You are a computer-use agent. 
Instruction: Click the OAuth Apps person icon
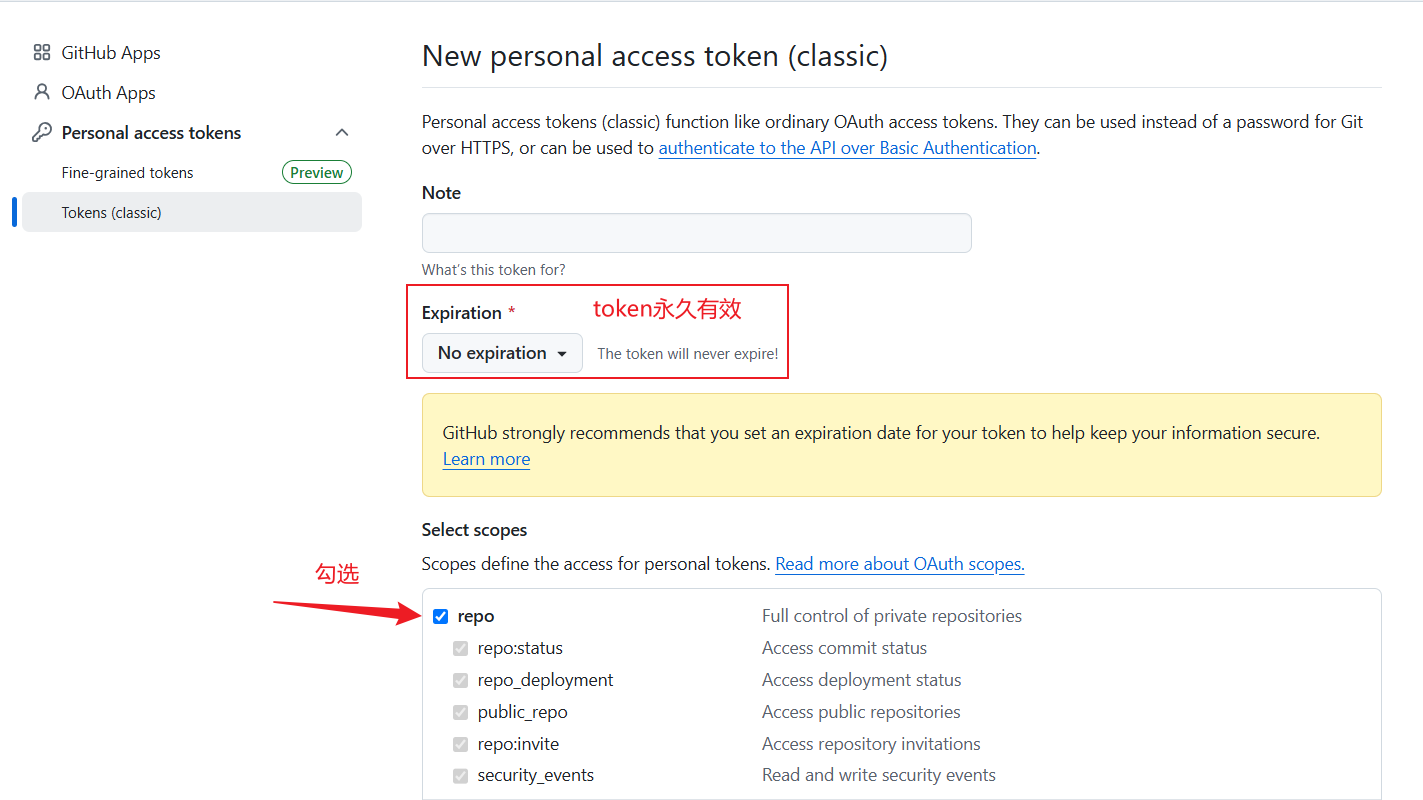(42, 92)
